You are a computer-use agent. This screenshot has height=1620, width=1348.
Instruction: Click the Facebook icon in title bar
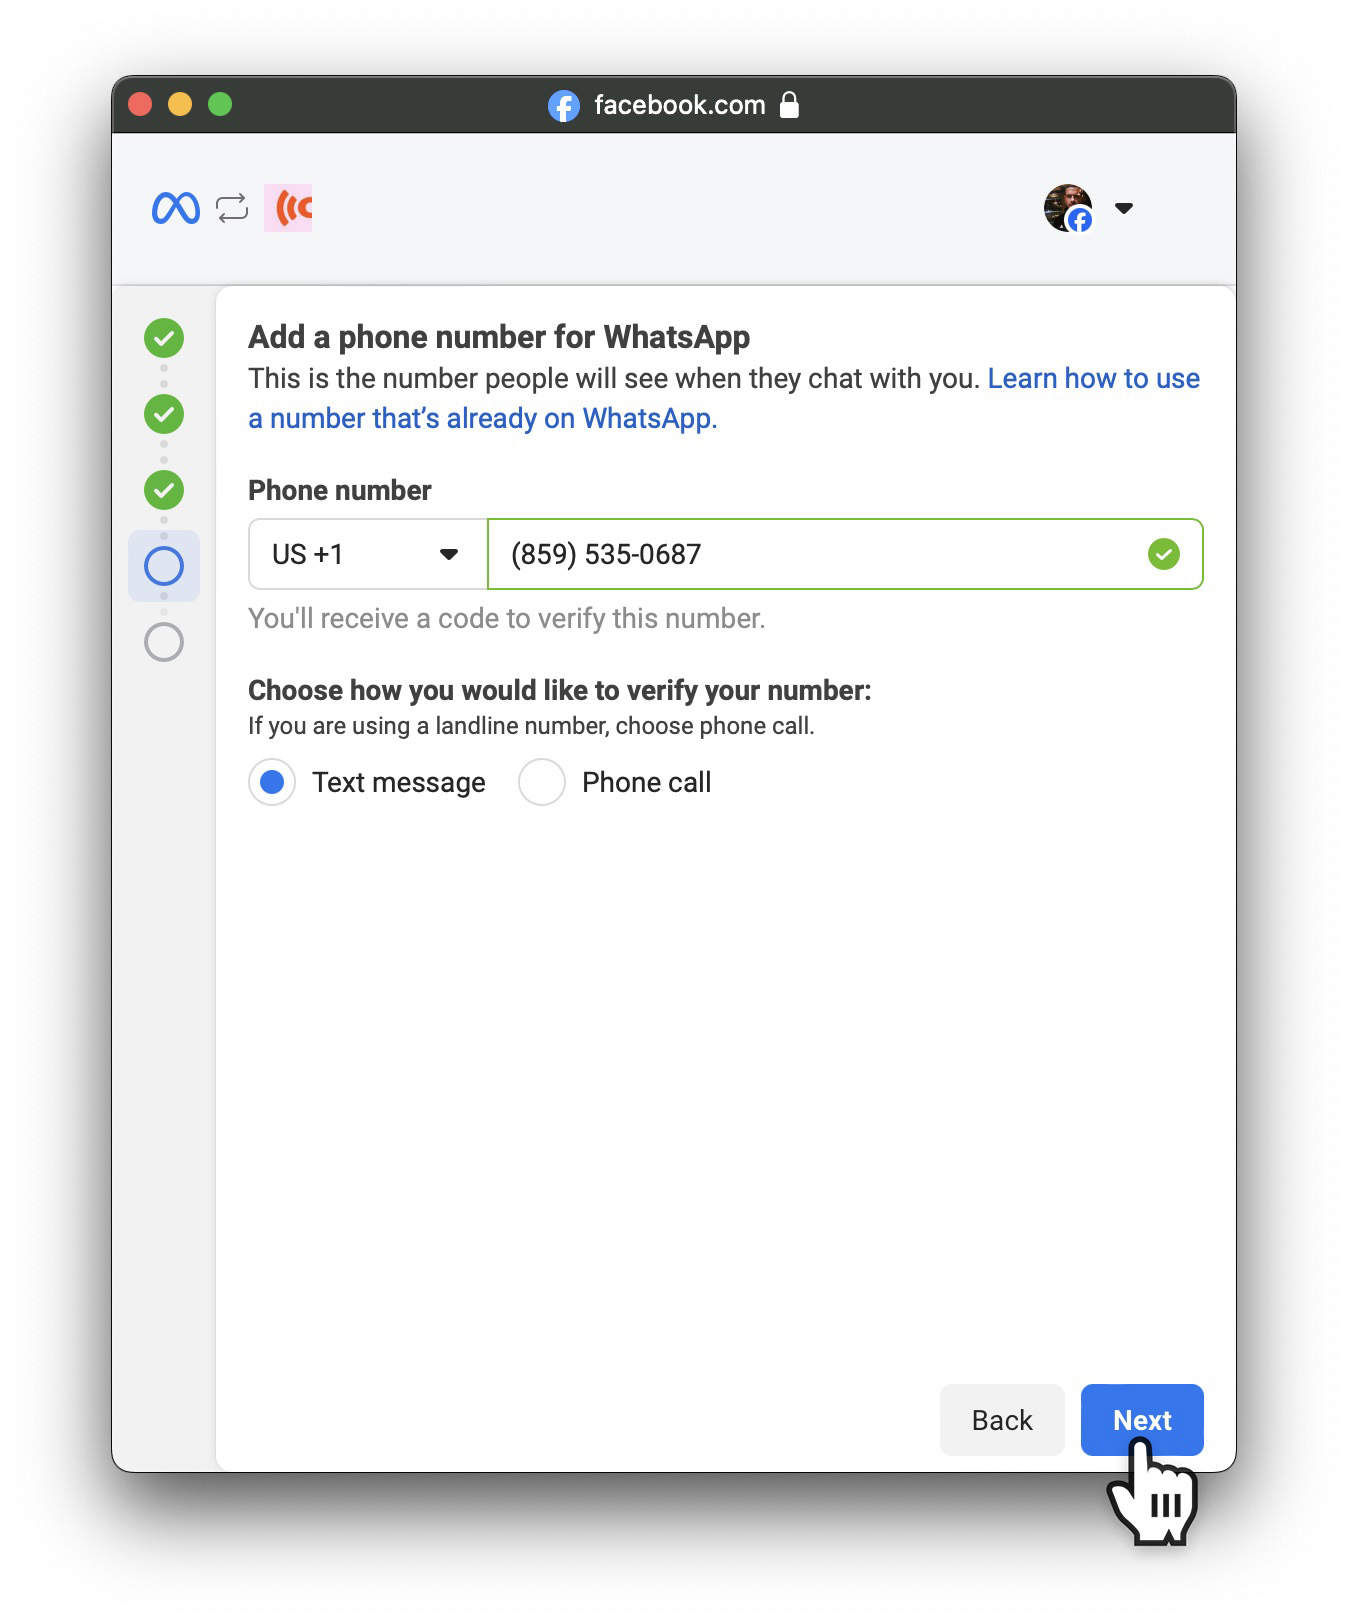(564, 105)
